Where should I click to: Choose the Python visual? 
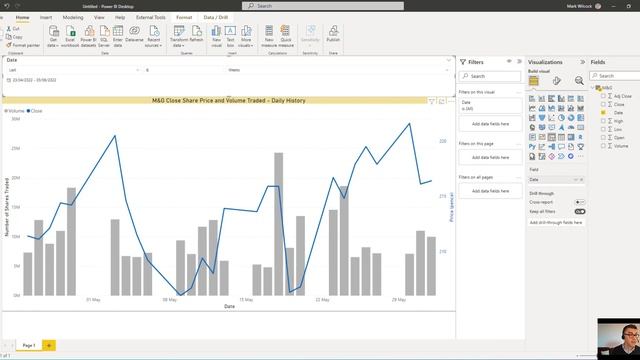coord(532,146)
